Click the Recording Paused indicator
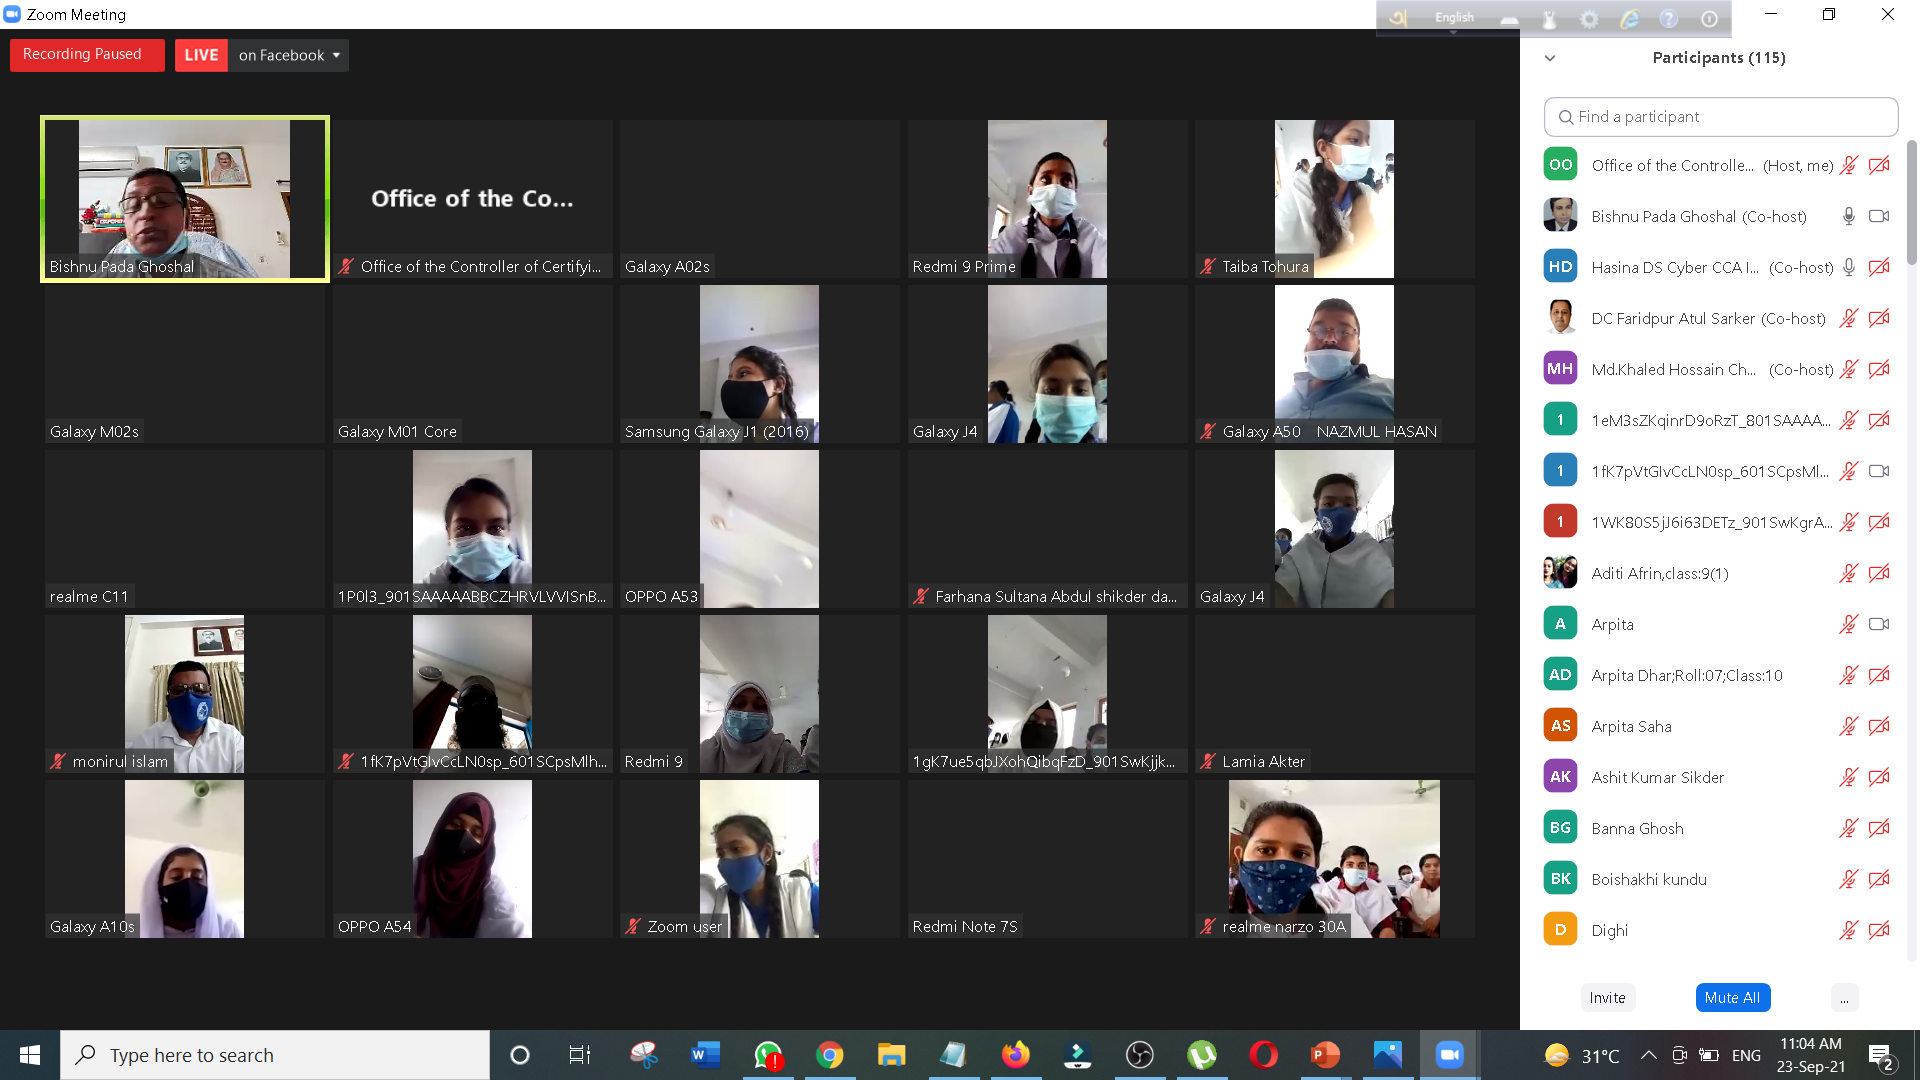The image size is (1920, 1080). pos(87,55)
